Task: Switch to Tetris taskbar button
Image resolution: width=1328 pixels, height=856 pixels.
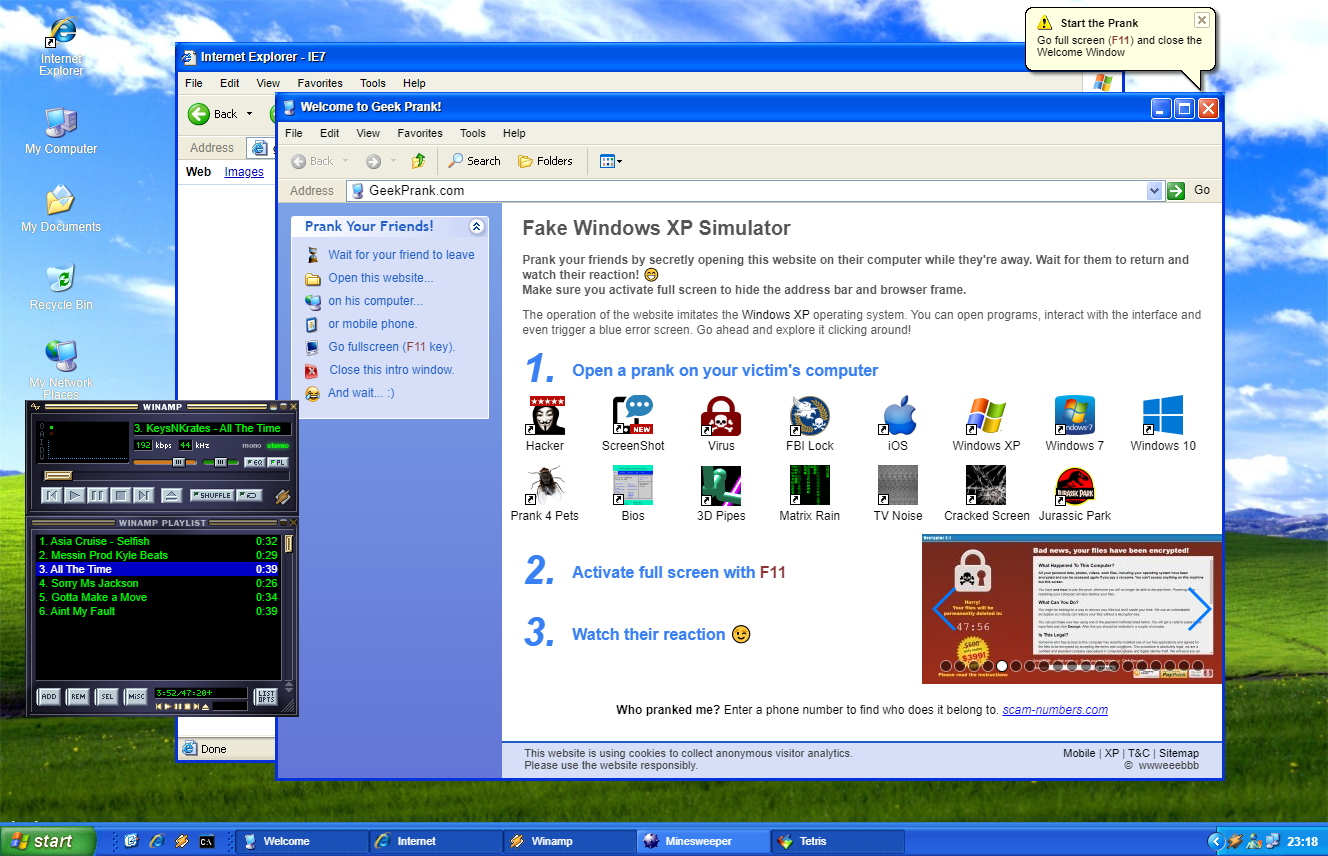Action: point(837,842)
